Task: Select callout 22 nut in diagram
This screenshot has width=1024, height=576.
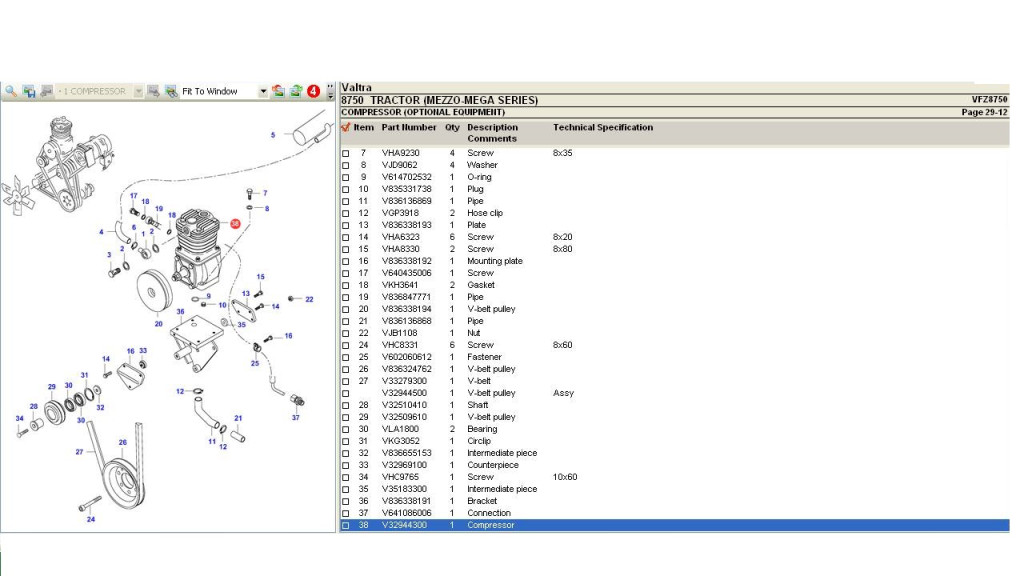Action: point(310,300)
